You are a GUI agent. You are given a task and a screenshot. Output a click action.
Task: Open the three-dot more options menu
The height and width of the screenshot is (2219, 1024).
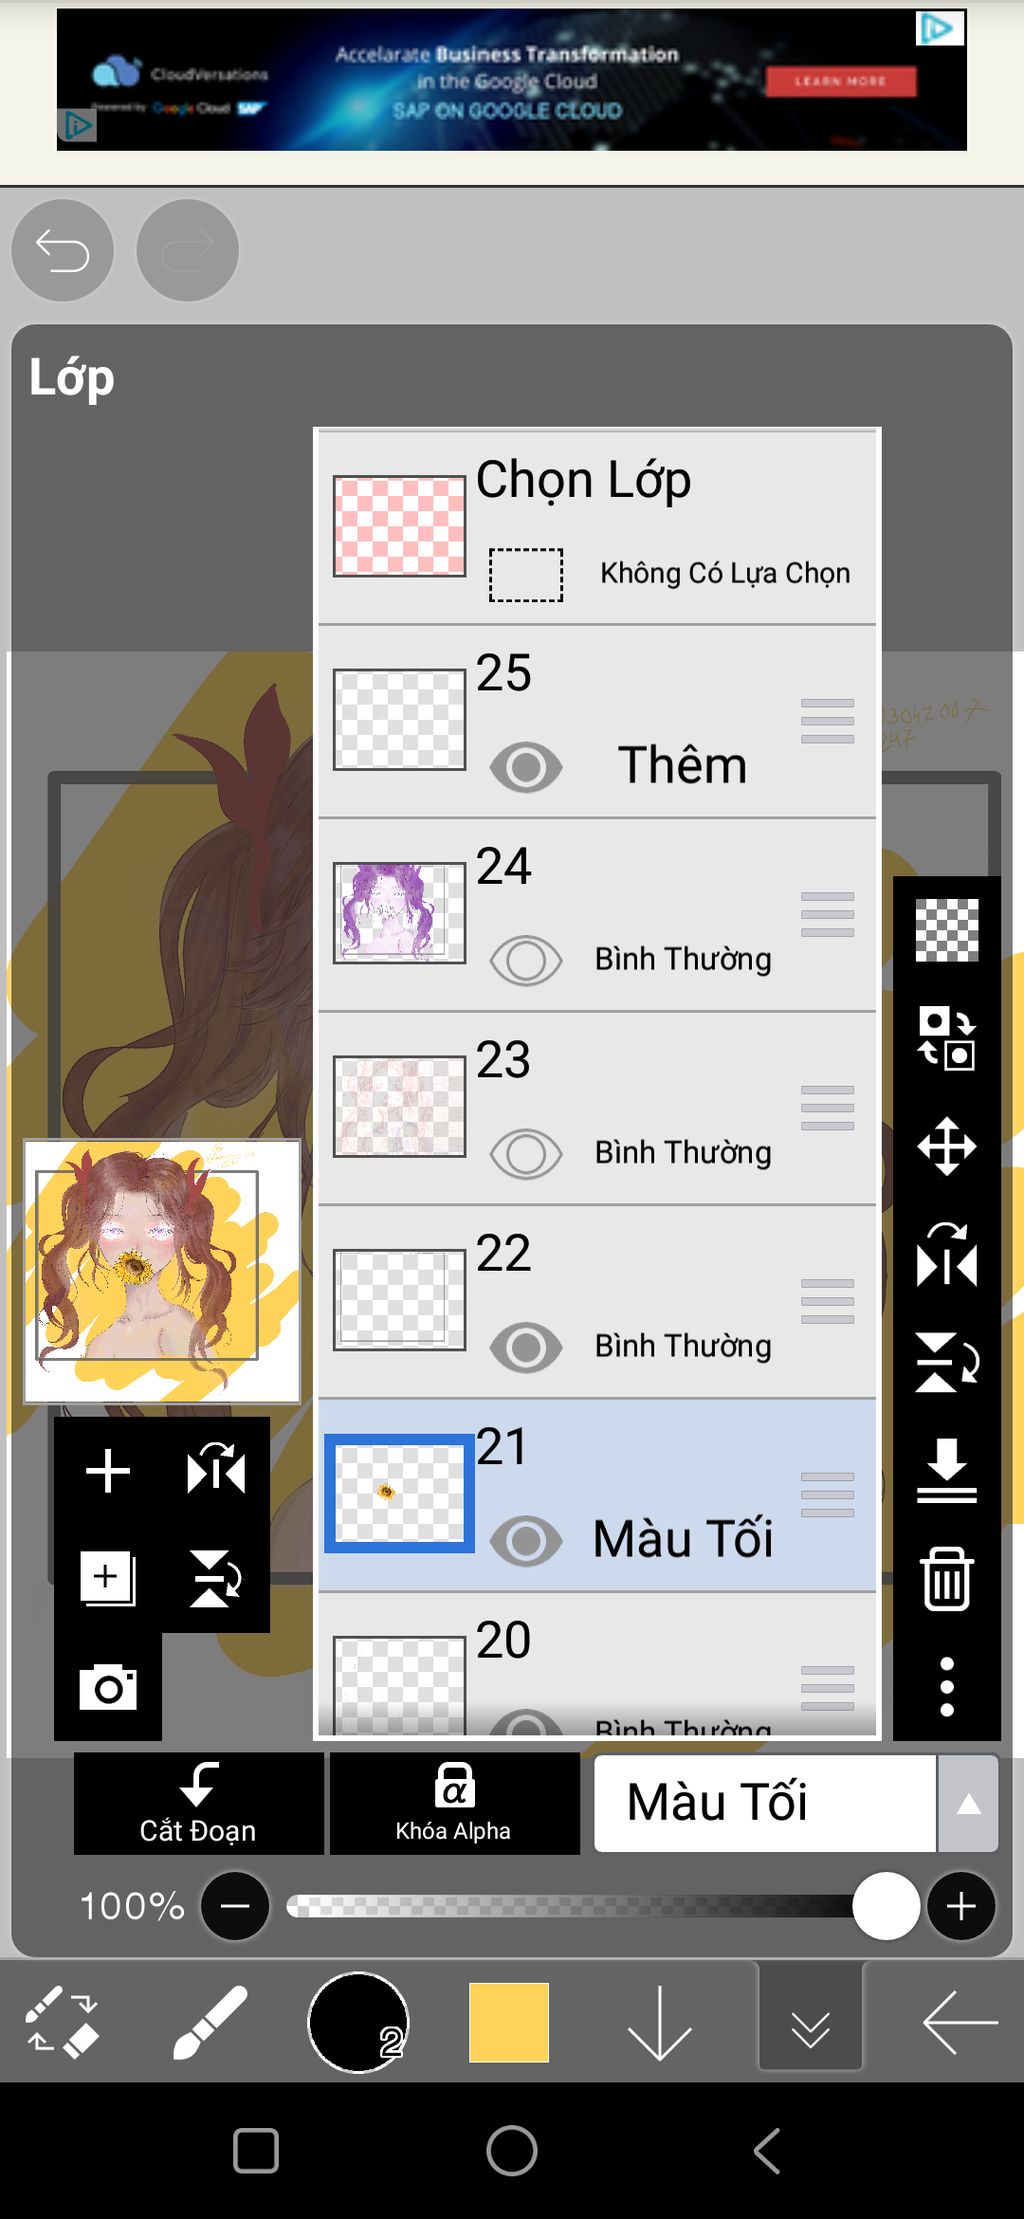(x=946, y=1687)
